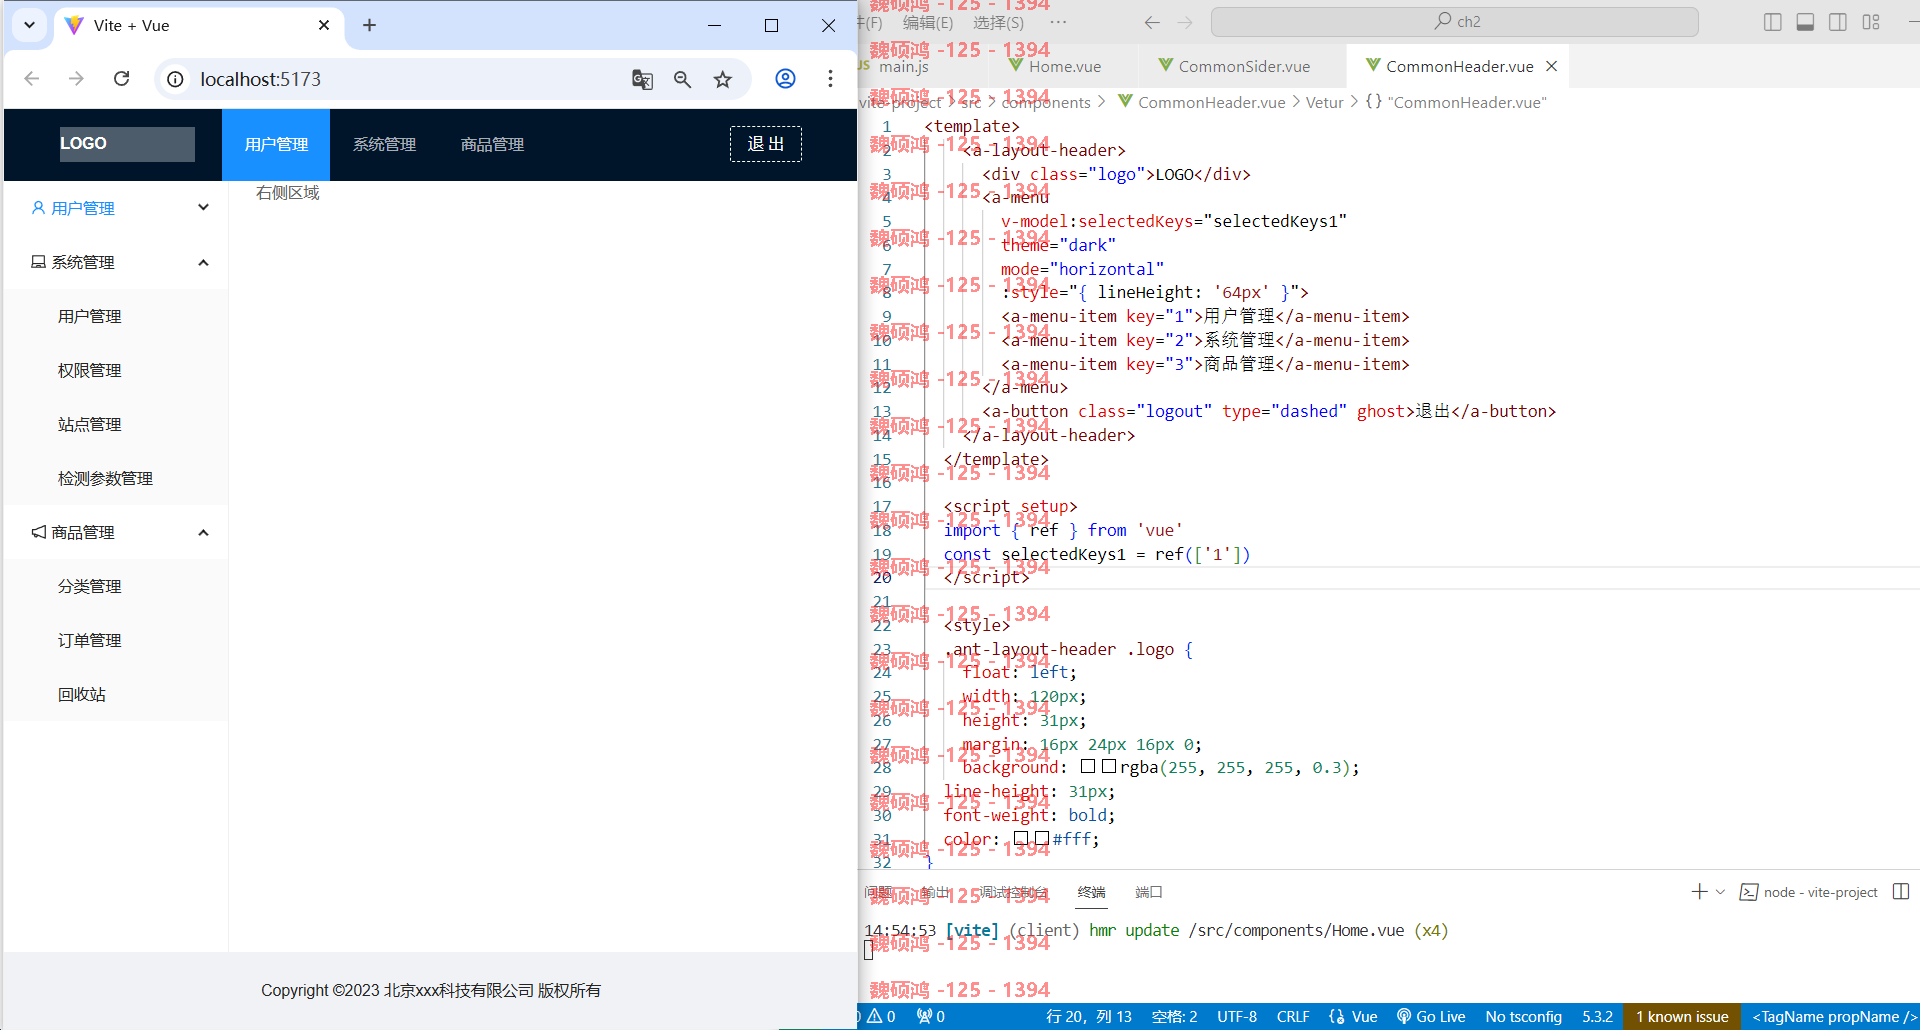Image resolution: width=1920 pixels, height=1030 pixels.
Task: Toggle VS Code bottom panel visibility
Action: coord(1805,22)
